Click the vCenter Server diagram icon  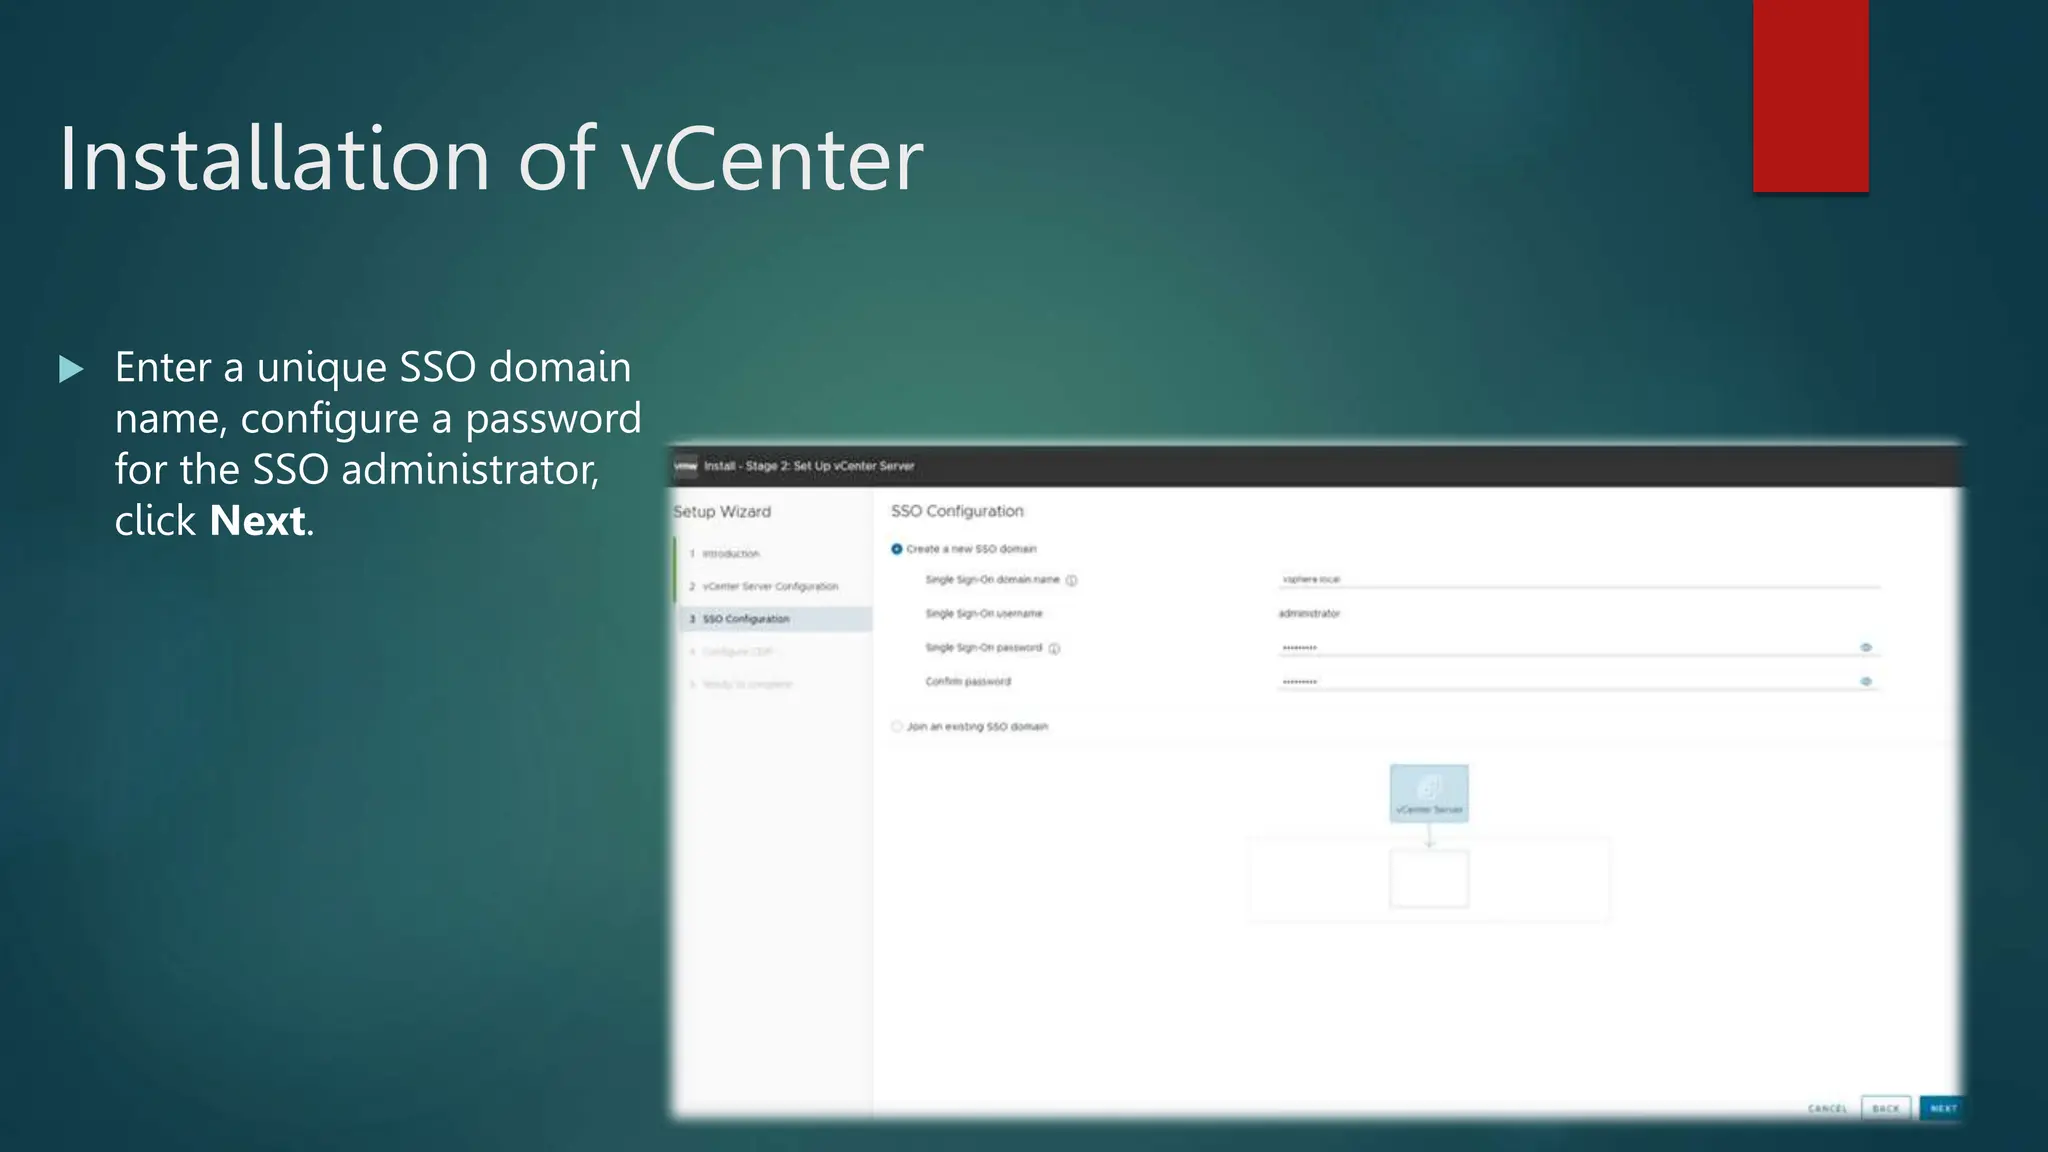1429,794
